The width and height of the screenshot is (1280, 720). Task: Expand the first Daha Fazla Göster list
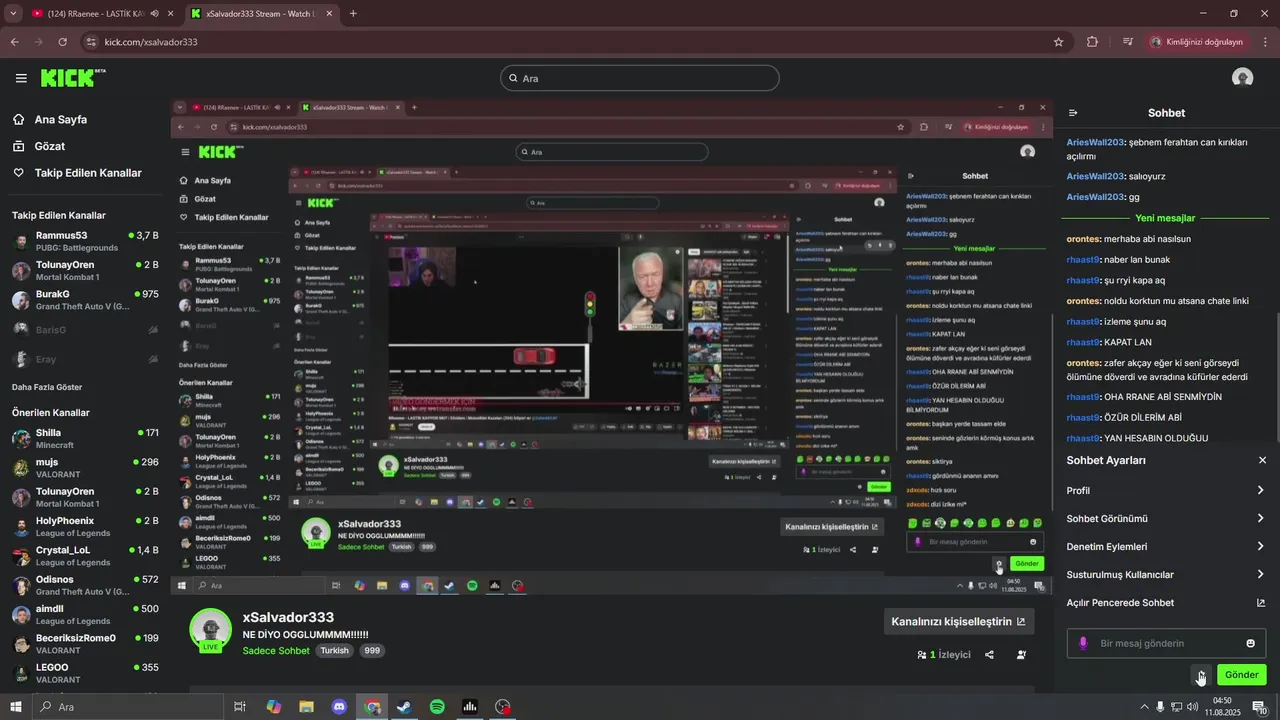tap(47, 387)
